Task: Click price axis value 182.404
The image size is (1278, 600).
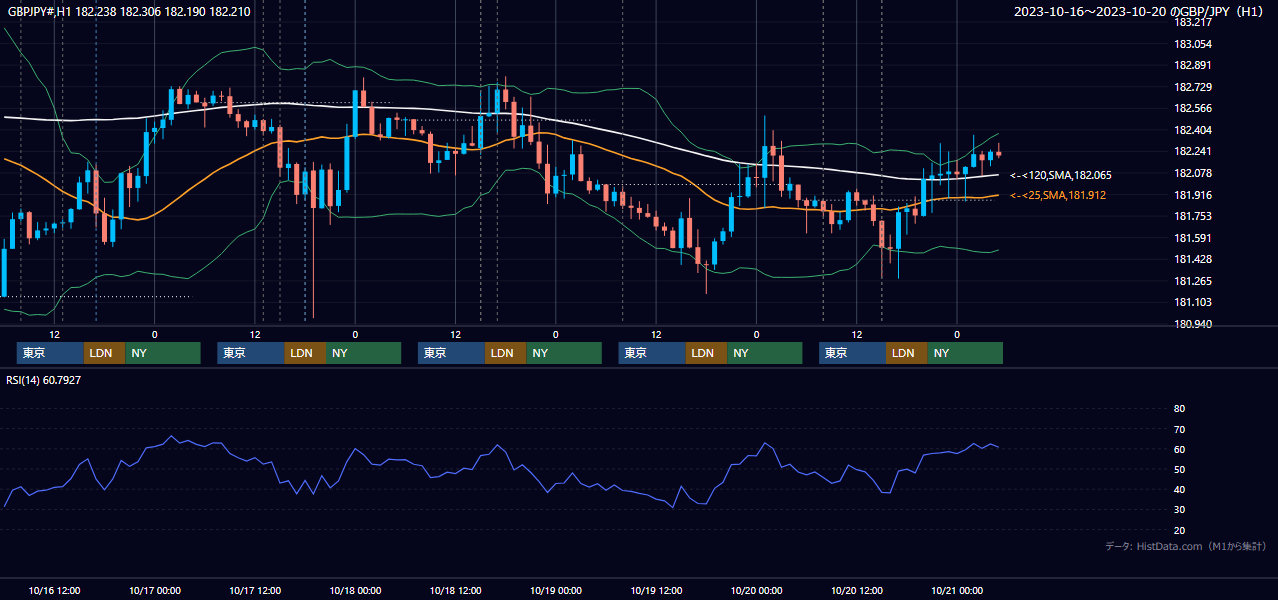Action: pyautogui.click(x=1193, y=130)
